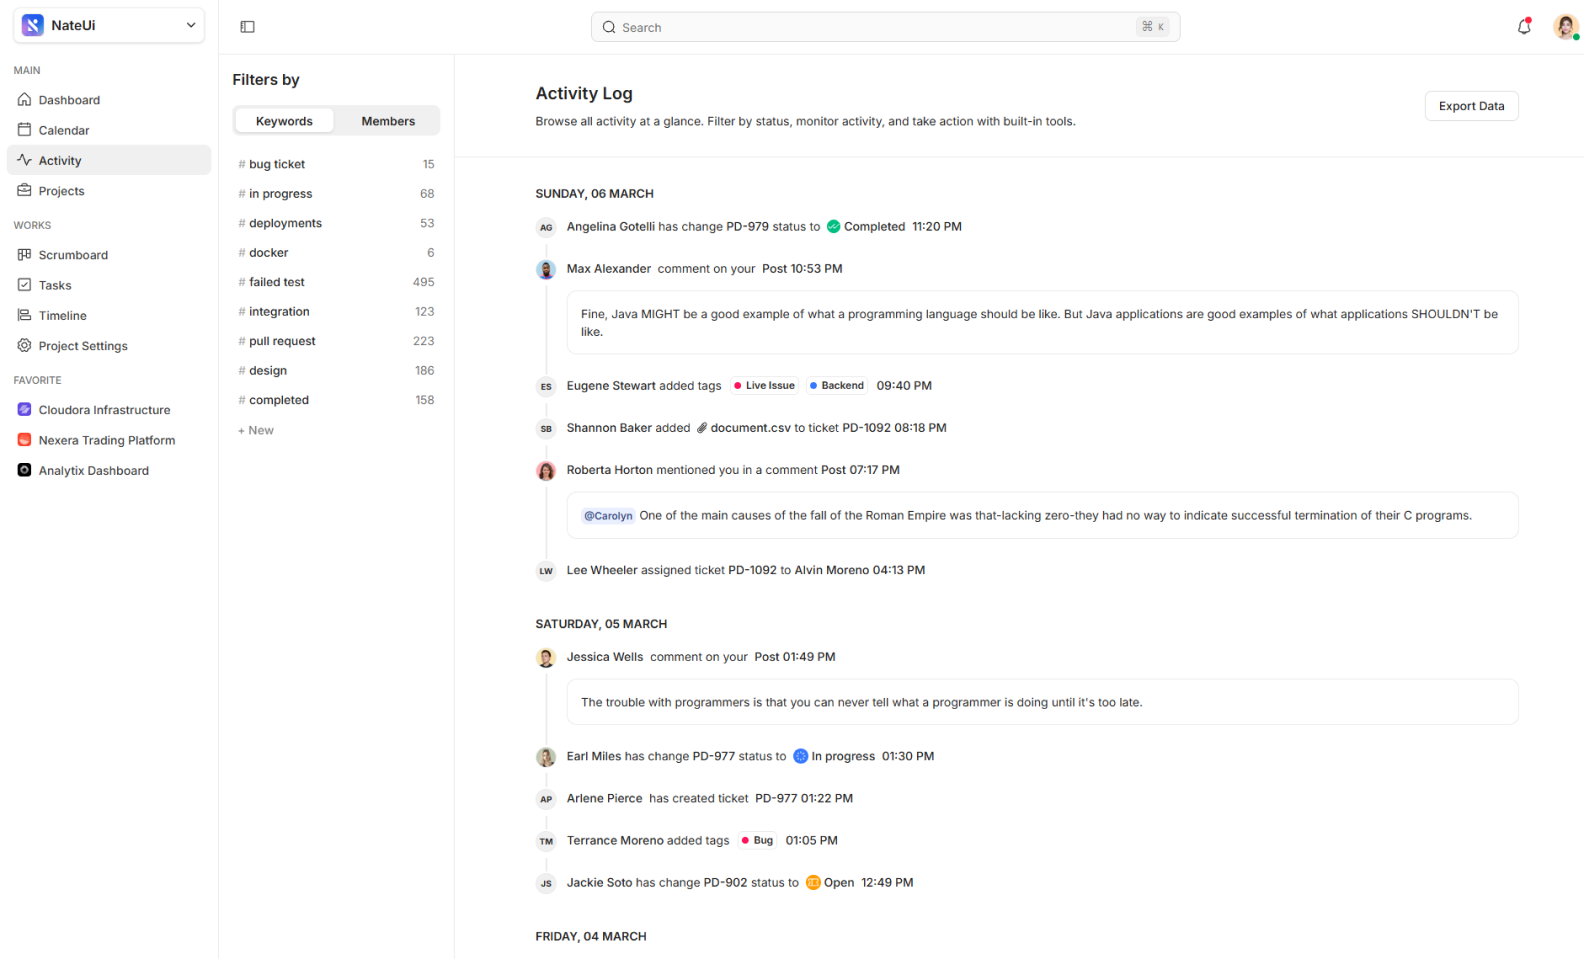Screen dimensions: 1584x959
Task: Click Earl Miles' avatar photo
Action: click(546, 757)
